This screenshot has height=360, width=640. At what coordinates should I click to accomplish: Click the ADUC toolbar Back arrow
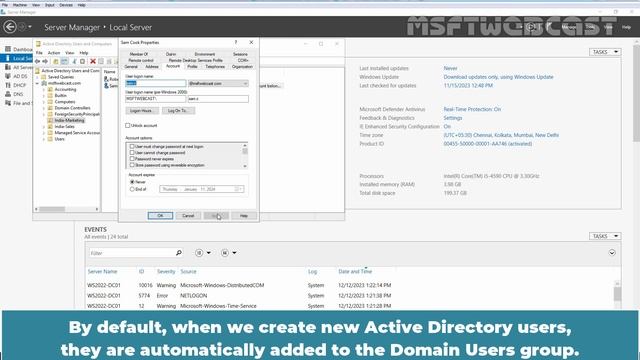38,61
